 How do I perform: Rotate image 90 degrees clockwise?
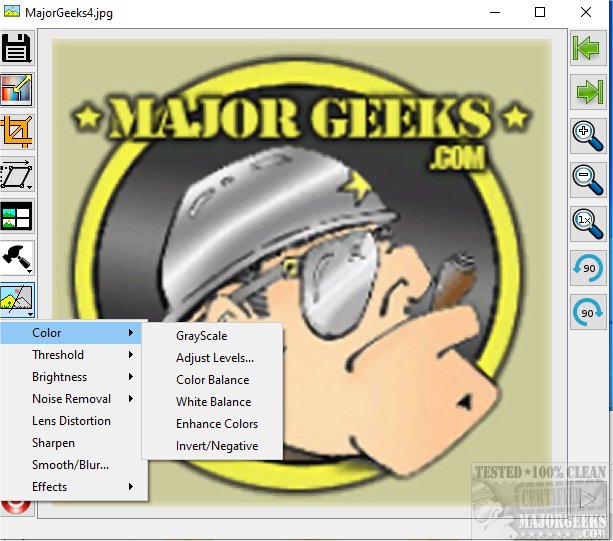coord(588,312)
